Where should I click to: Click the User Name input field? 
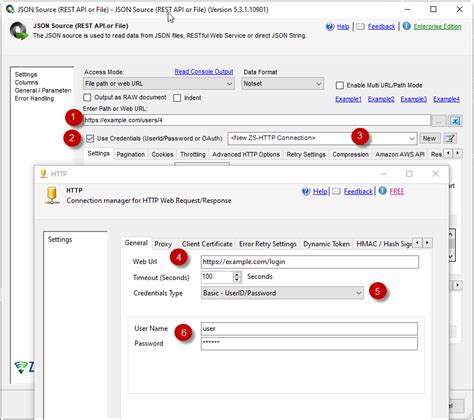(309, 329)
